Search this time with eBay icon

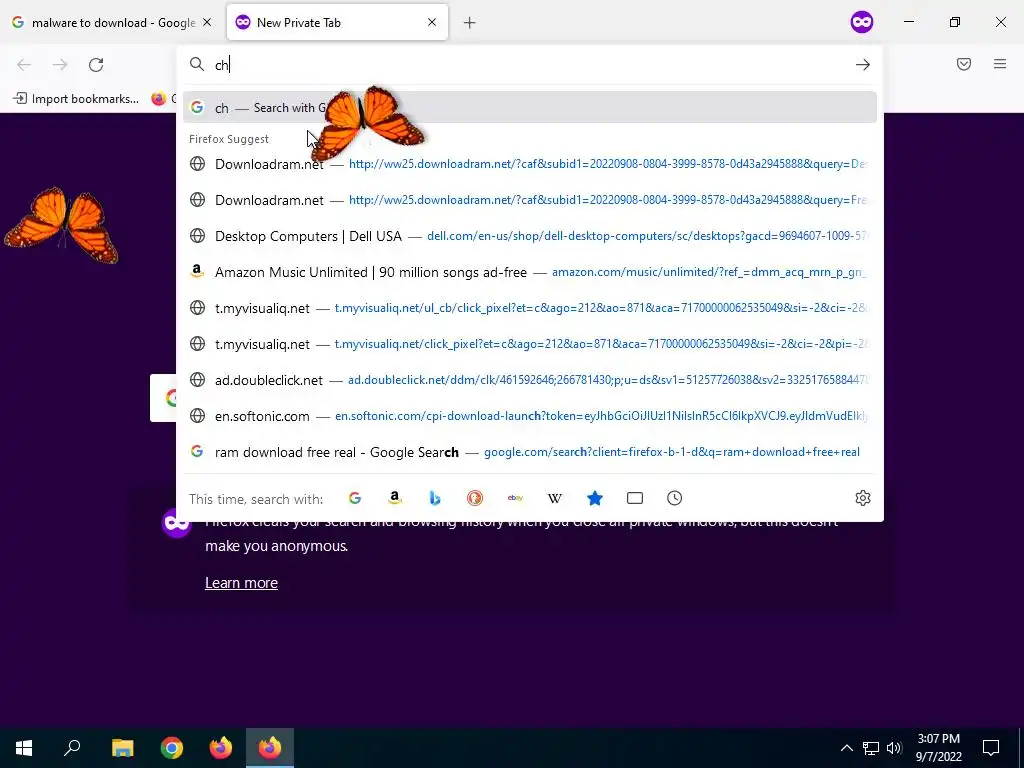(x=515, y=498)
